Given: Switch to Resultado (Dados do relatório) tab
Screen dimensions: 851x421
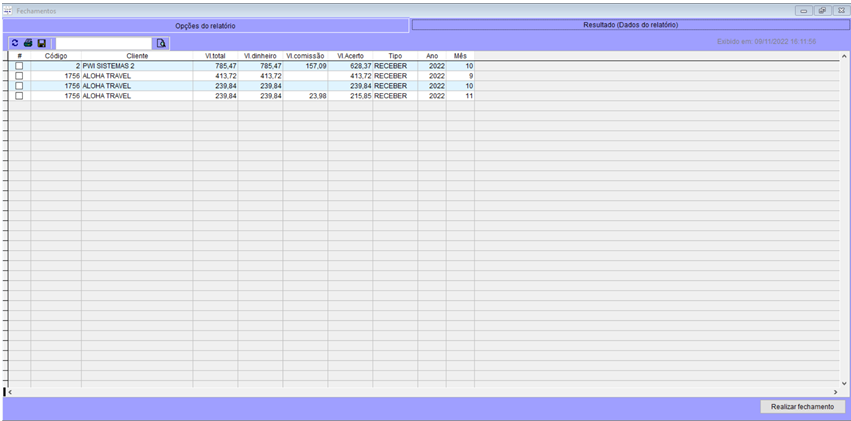Looking at the screenshot, I should pos(630,24).
